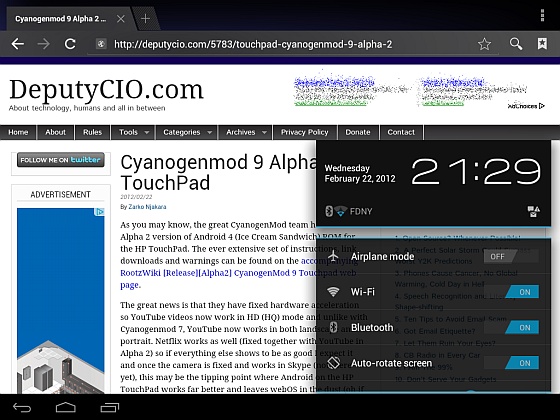The width and height of the screenshot is (560, 420).
Task: Tap the Airplane mode plane icon
Action: click(333, 256)
